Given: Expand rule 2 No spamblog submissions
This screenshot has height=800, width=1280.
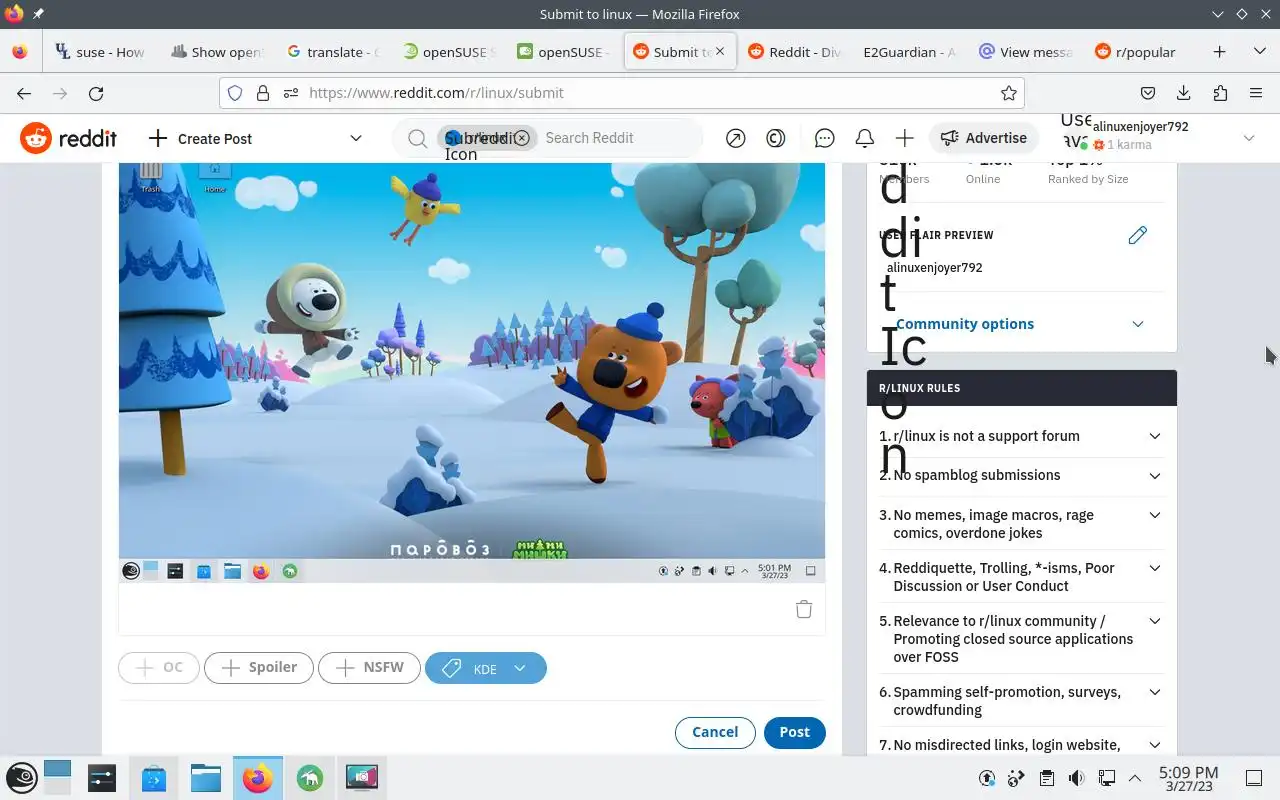Looking at the screenshot, I should (1021, 475).
